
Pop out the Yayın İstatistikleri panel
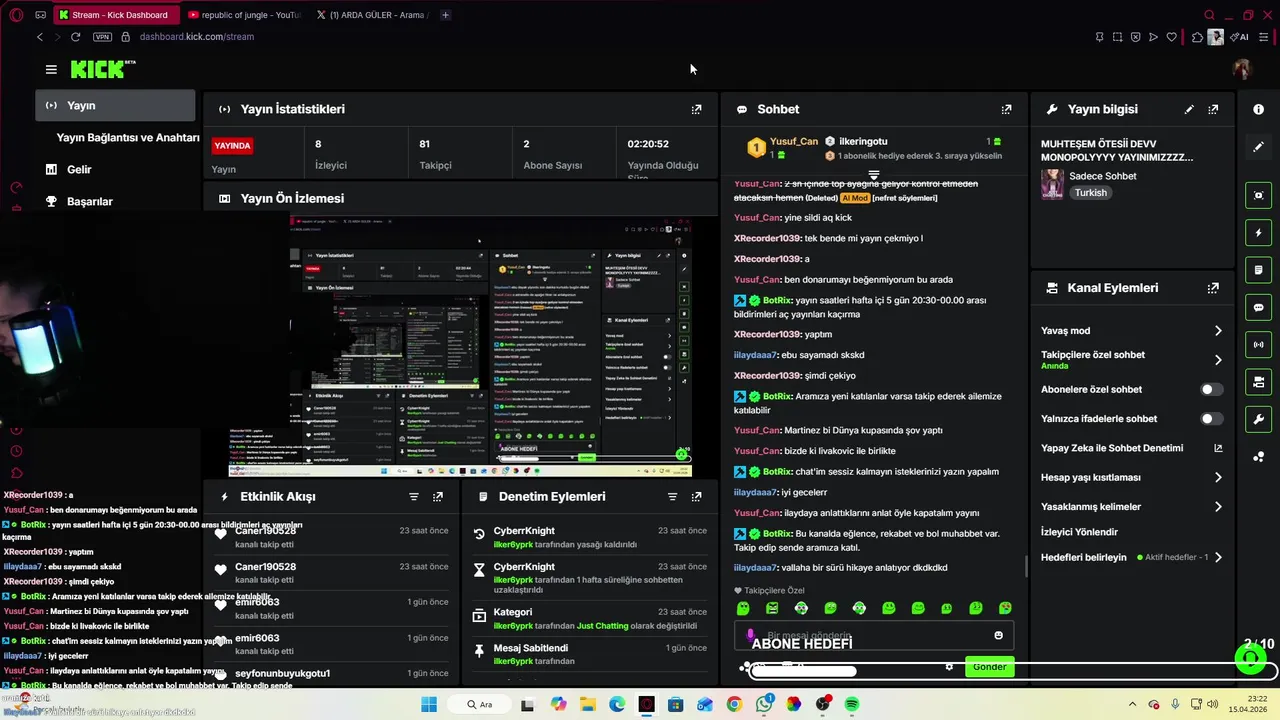[x=696, y=109]
